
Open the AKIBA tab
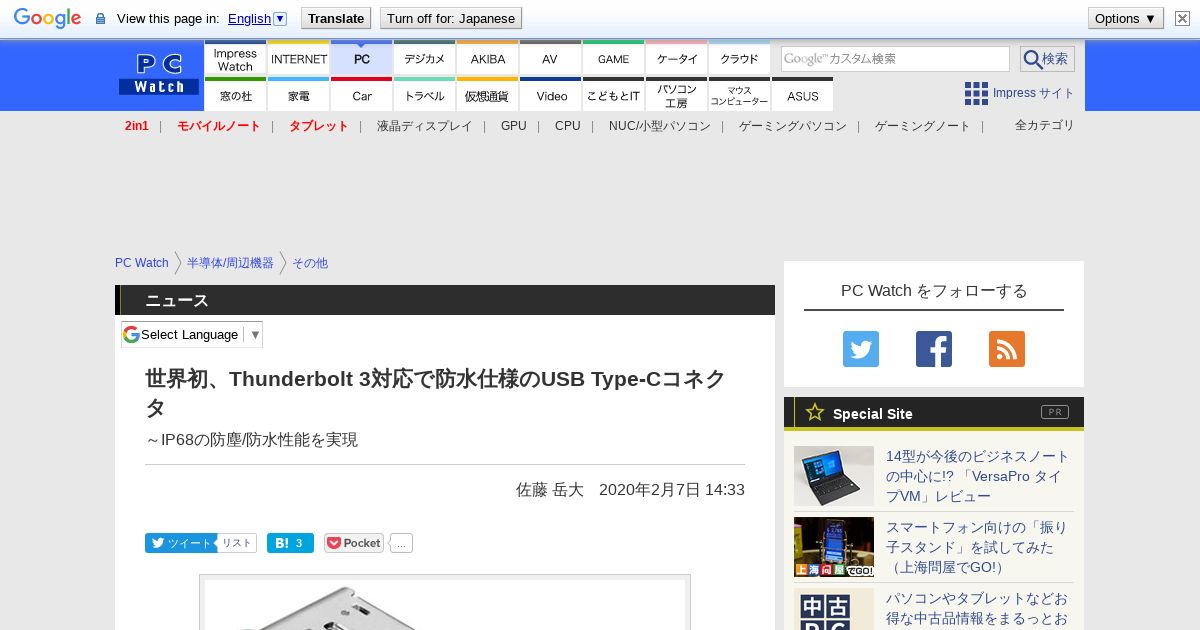(x=488, y=58)
